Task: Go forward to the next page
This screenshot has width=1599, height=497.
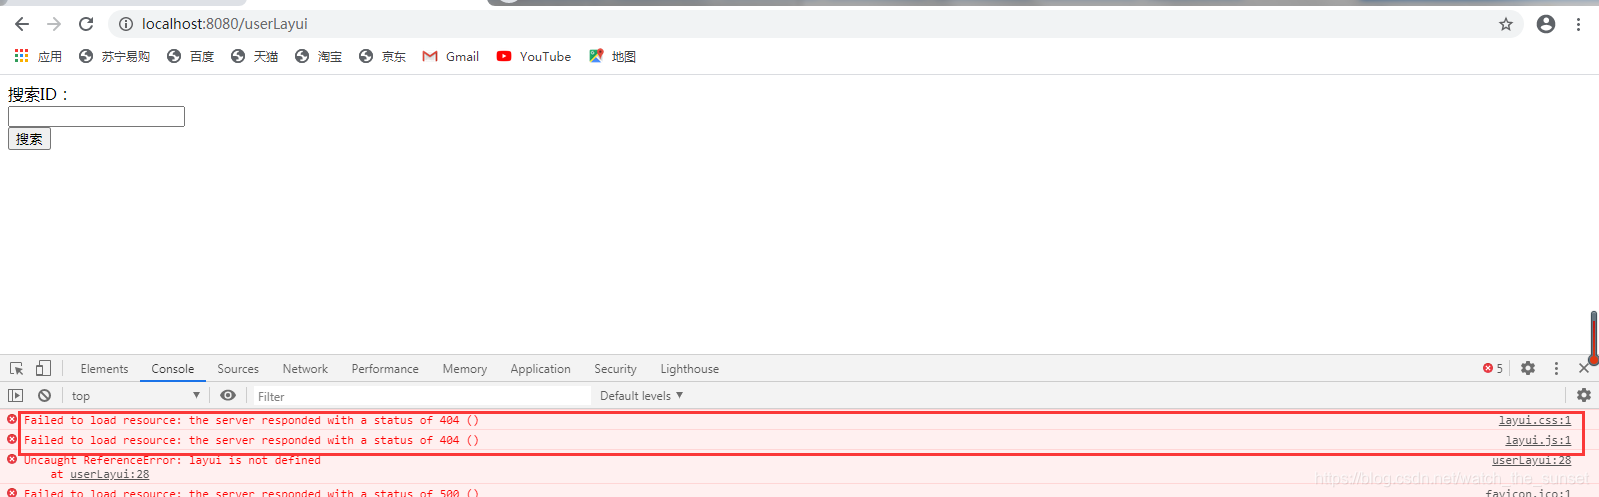Action: (x=54, y=24)
